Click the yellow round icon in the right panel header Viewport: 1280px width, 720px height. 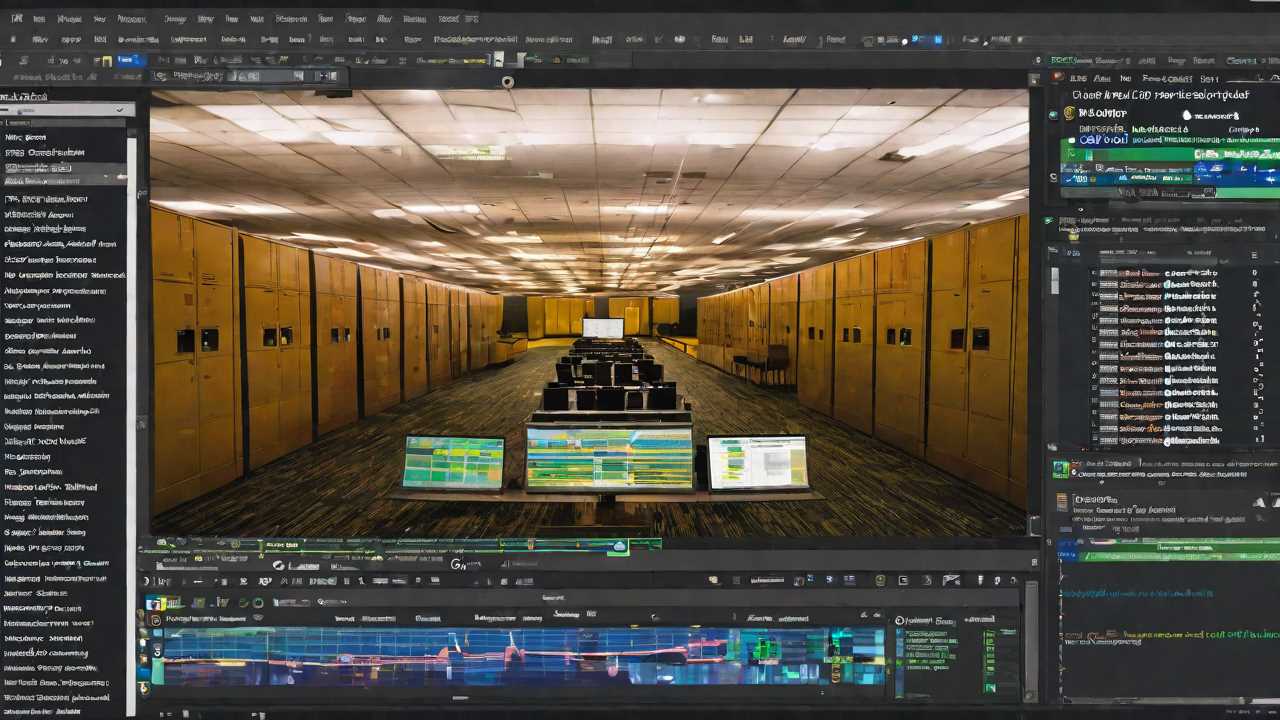(1069, 113)
